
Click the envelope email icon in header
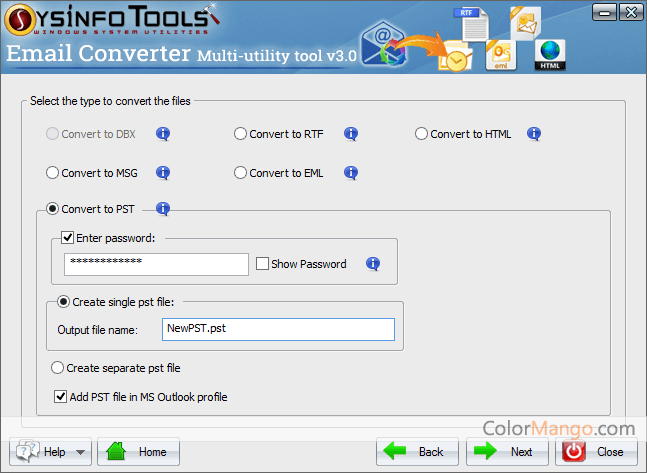click(x=383, y=44)
